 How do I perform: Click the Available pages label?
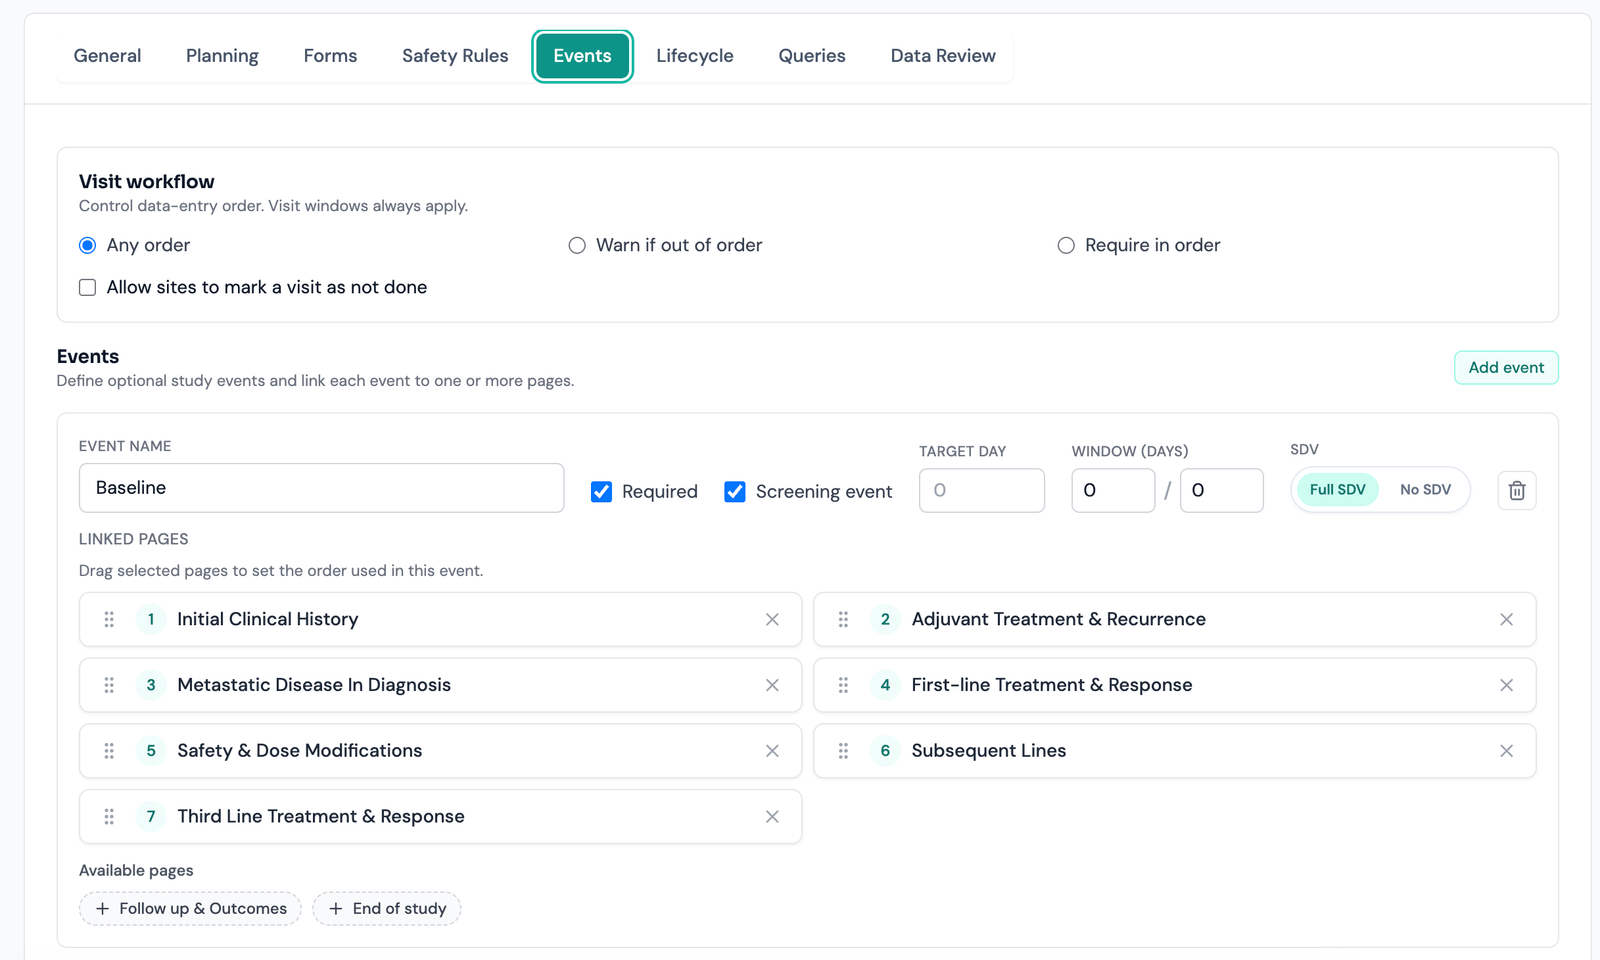tap(136, 870)
